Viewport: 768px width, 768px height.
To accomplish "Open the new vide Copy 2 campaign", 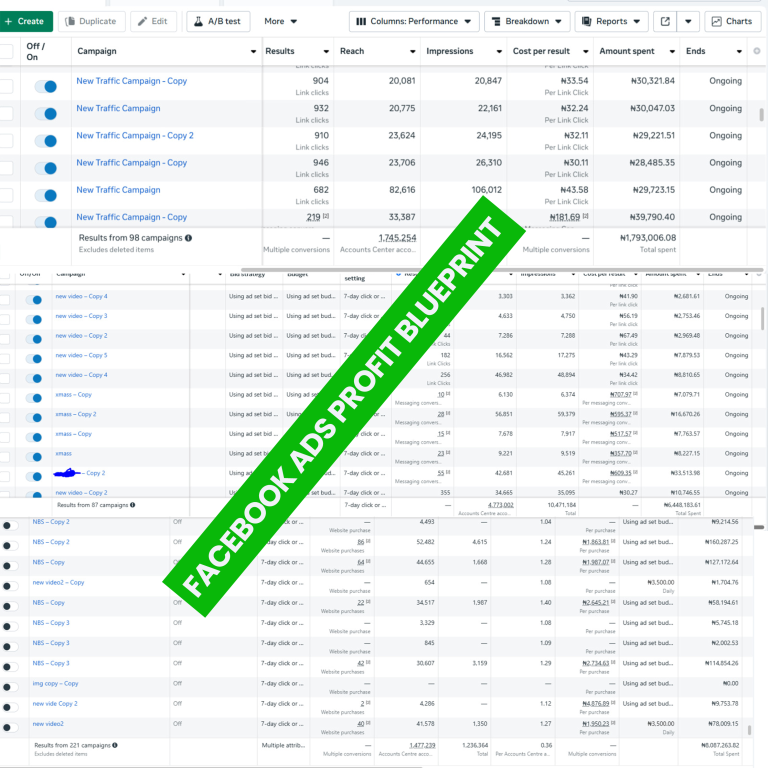I will coord(55,703).
